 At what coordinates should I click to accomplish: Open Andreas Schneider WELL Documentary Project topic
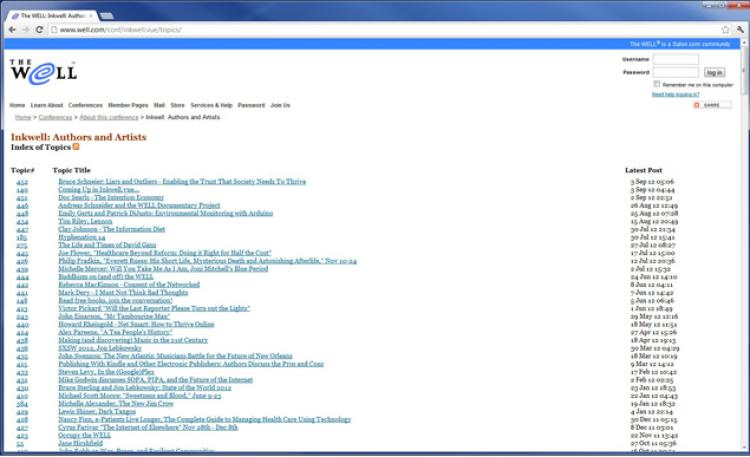[139, 205]
